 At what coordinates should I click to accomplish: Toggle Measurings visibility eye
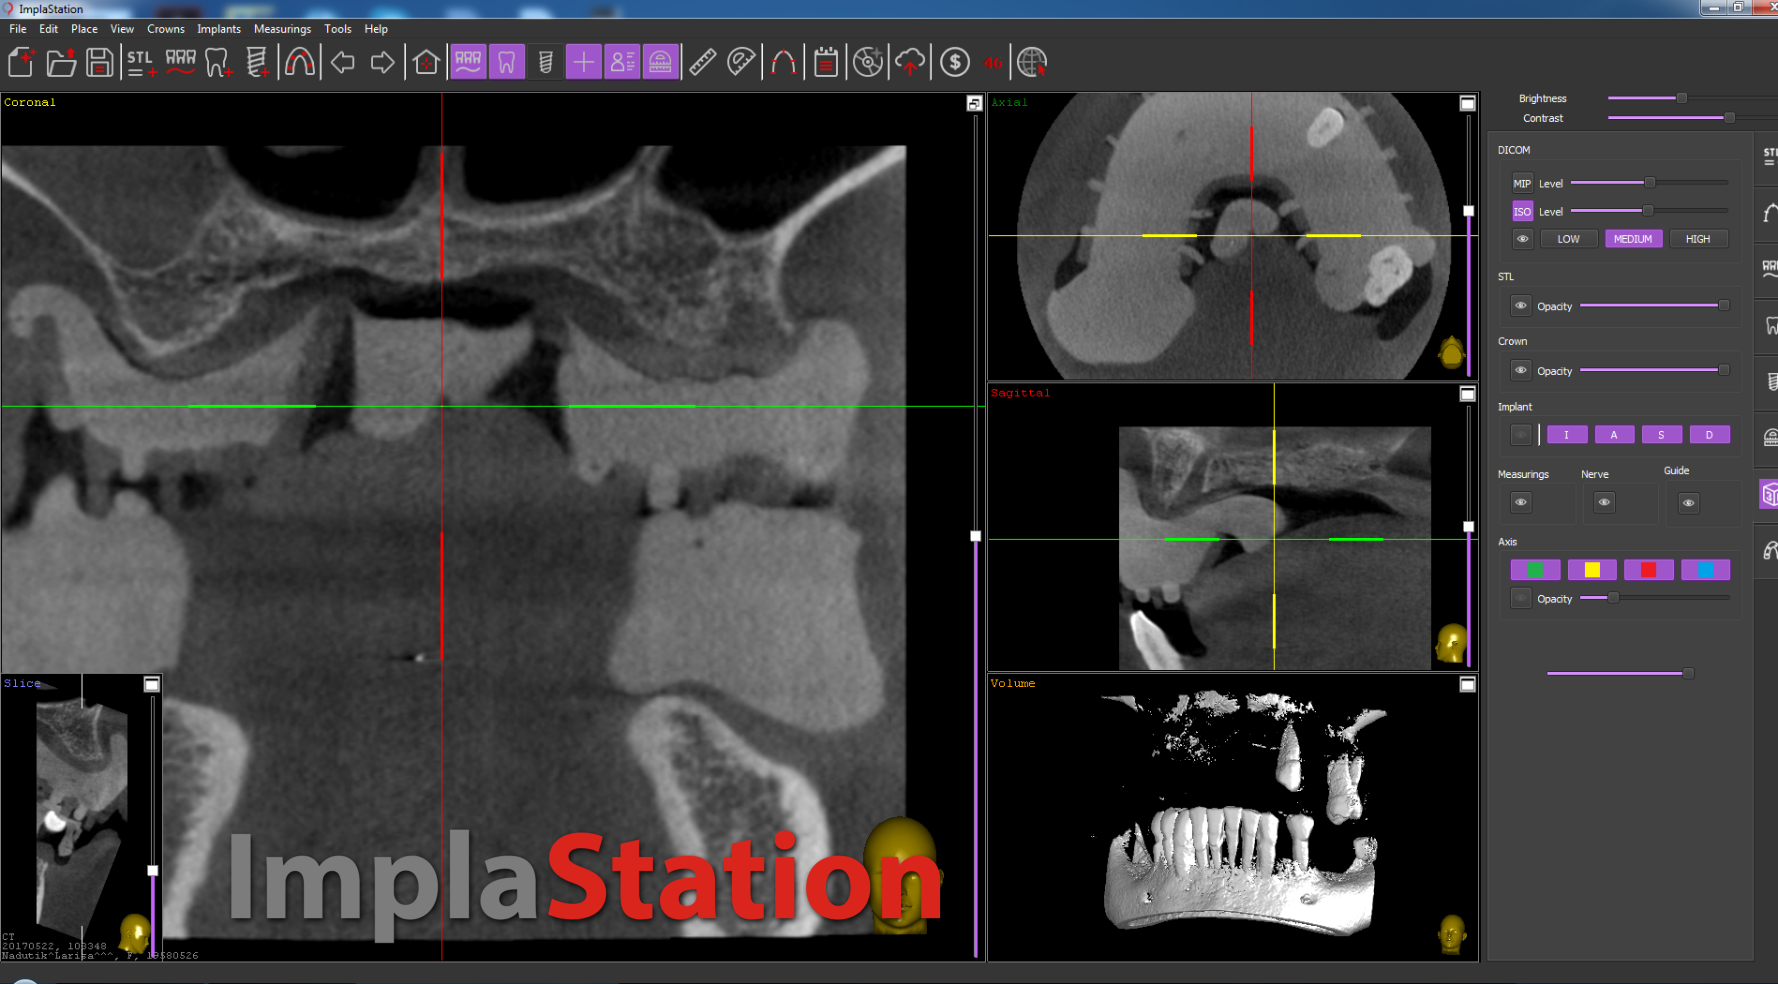(x=1521, y=502)
